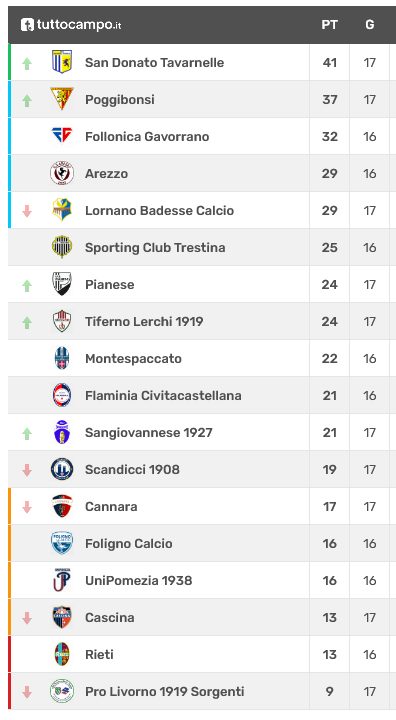Click the G column header
The height and width of the screenshot is (720, 396).
tap(370, 25)
